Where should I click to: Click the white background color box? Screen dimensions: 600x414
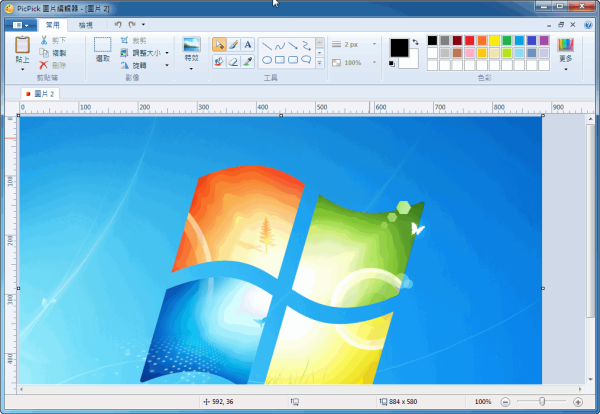(412, 63)
